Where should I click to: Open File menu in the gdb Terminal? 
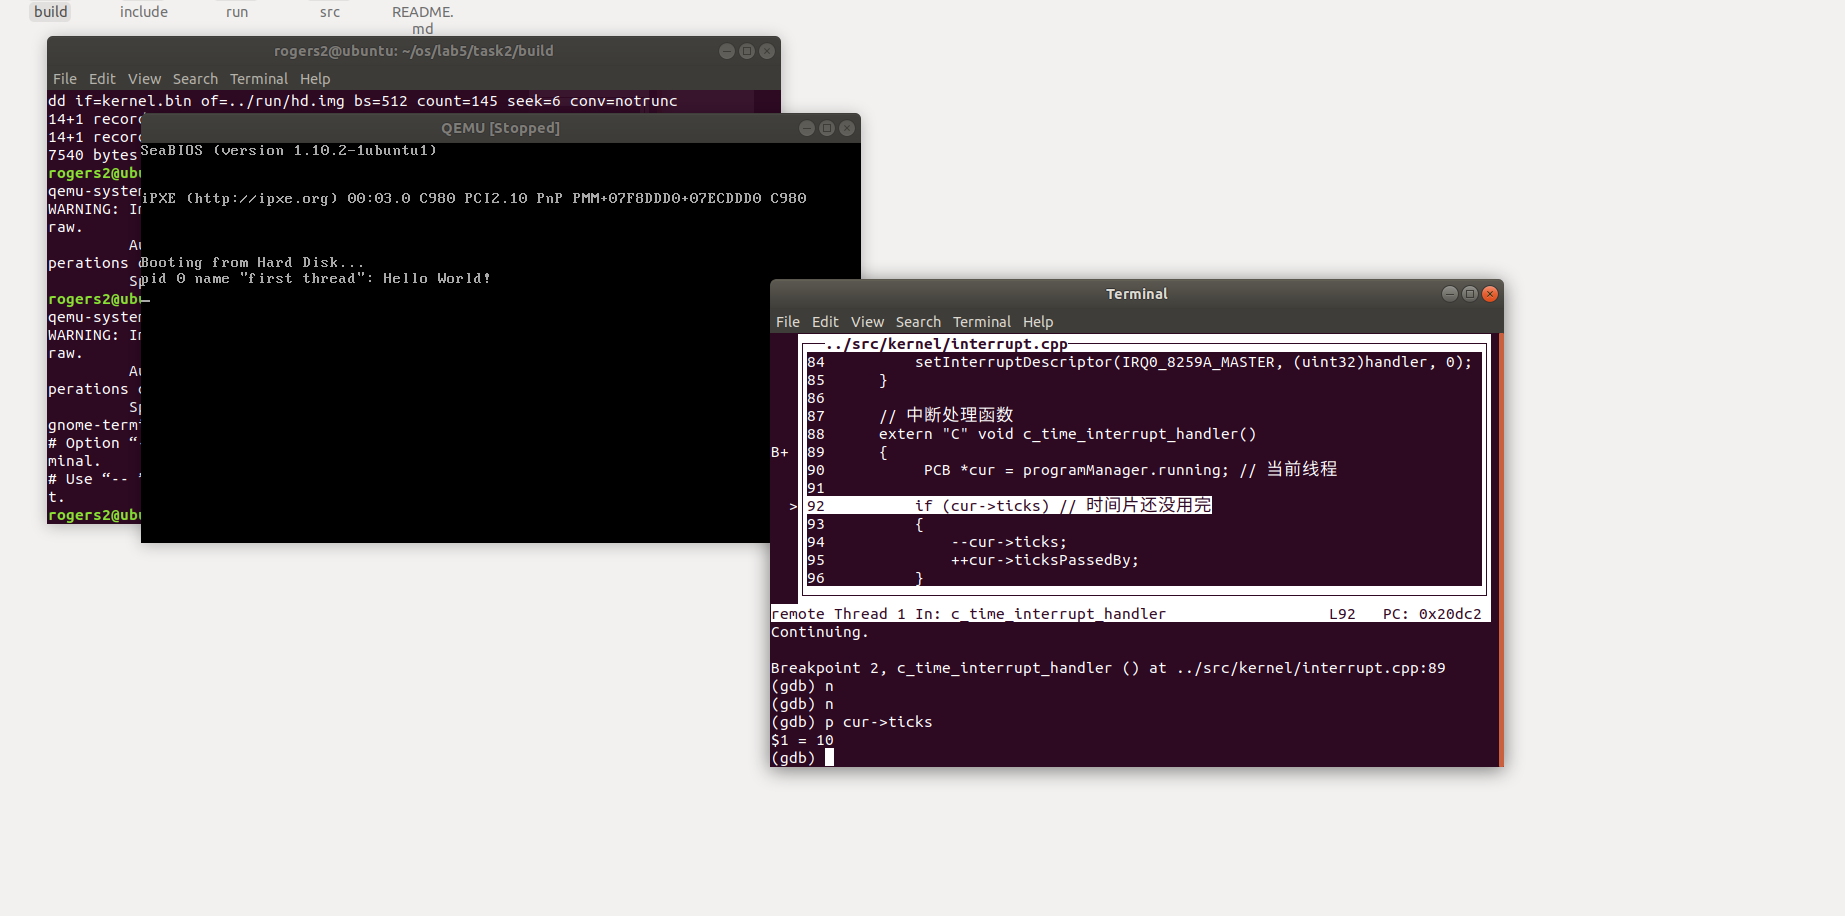(x=787, y=322)
